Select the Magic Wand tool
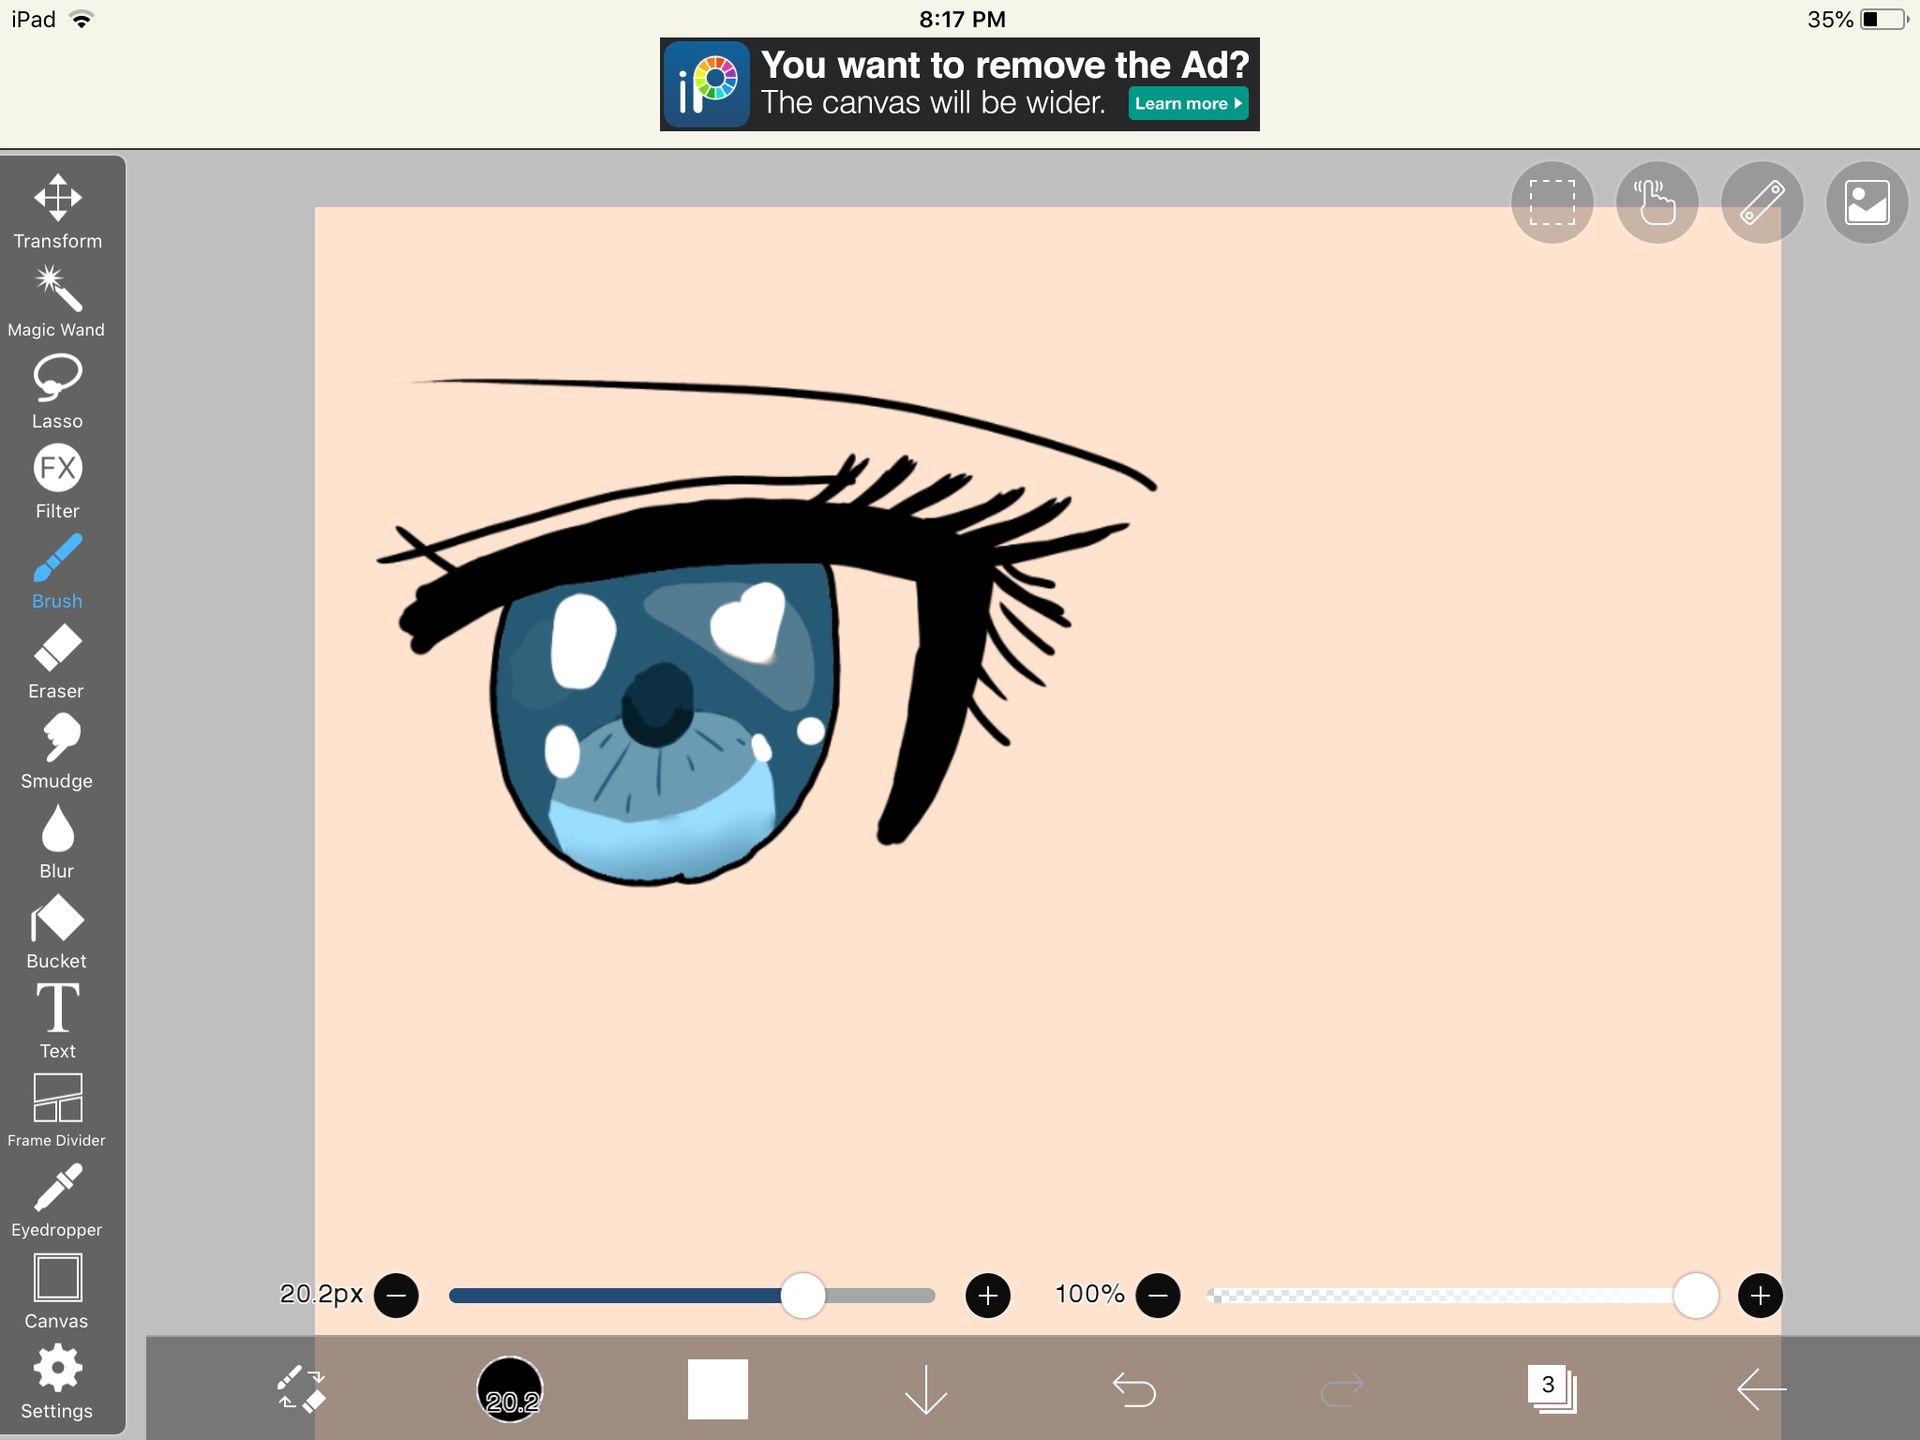 pyautogui.click(x=57, y=301)
